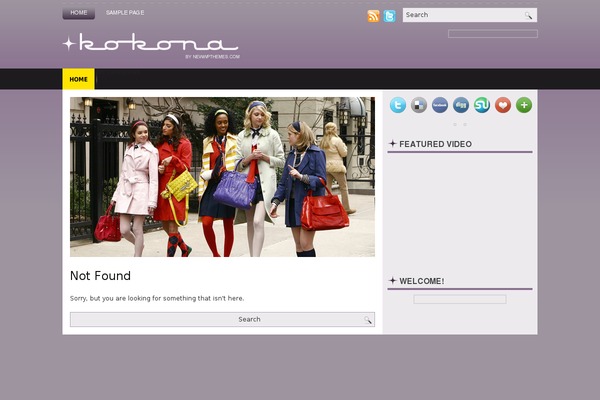Screen dimensions: 600x400
Task: Open the Twitter icon beside the search box
Action: 389,16
